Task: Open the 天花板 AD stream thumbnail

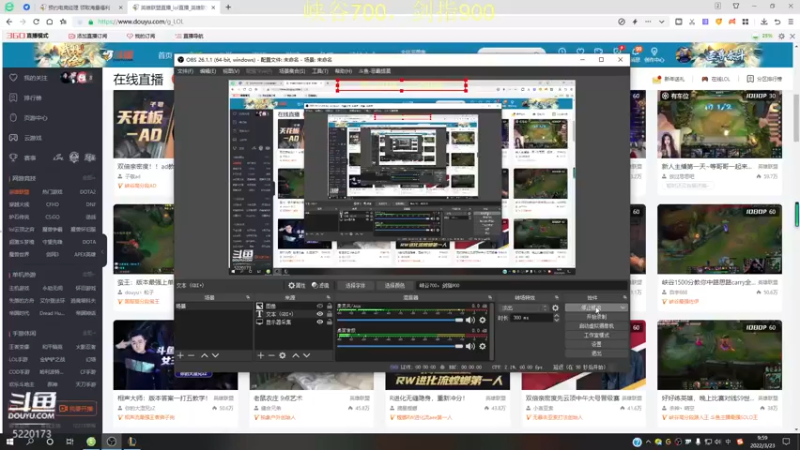Action: 143,125
